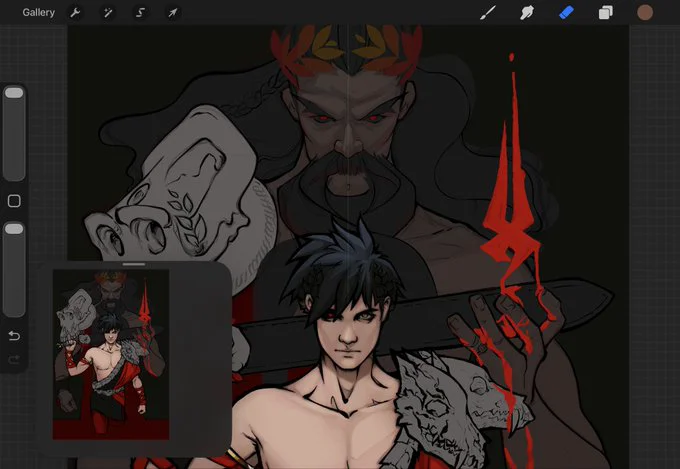Open the Layers panel
Screen dimensions: 680x469
(x=605, y=13)
